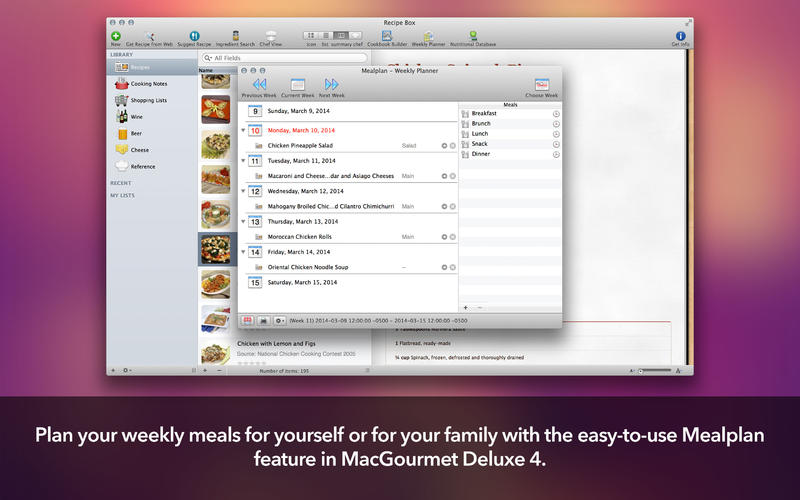Click the Weekly Planner toolbar icon

click(429, 36)
